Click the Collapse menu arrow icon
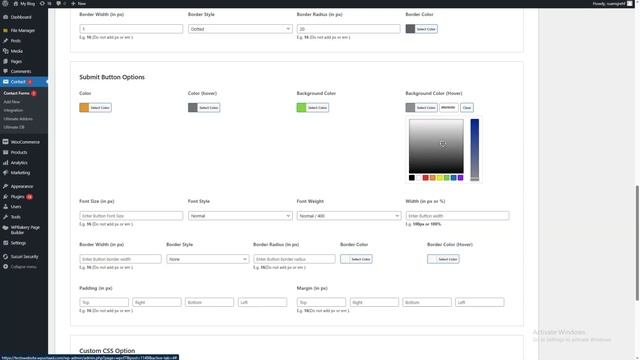Image resolution: width=640 pixels, height=360 pixels. point(5,267)
